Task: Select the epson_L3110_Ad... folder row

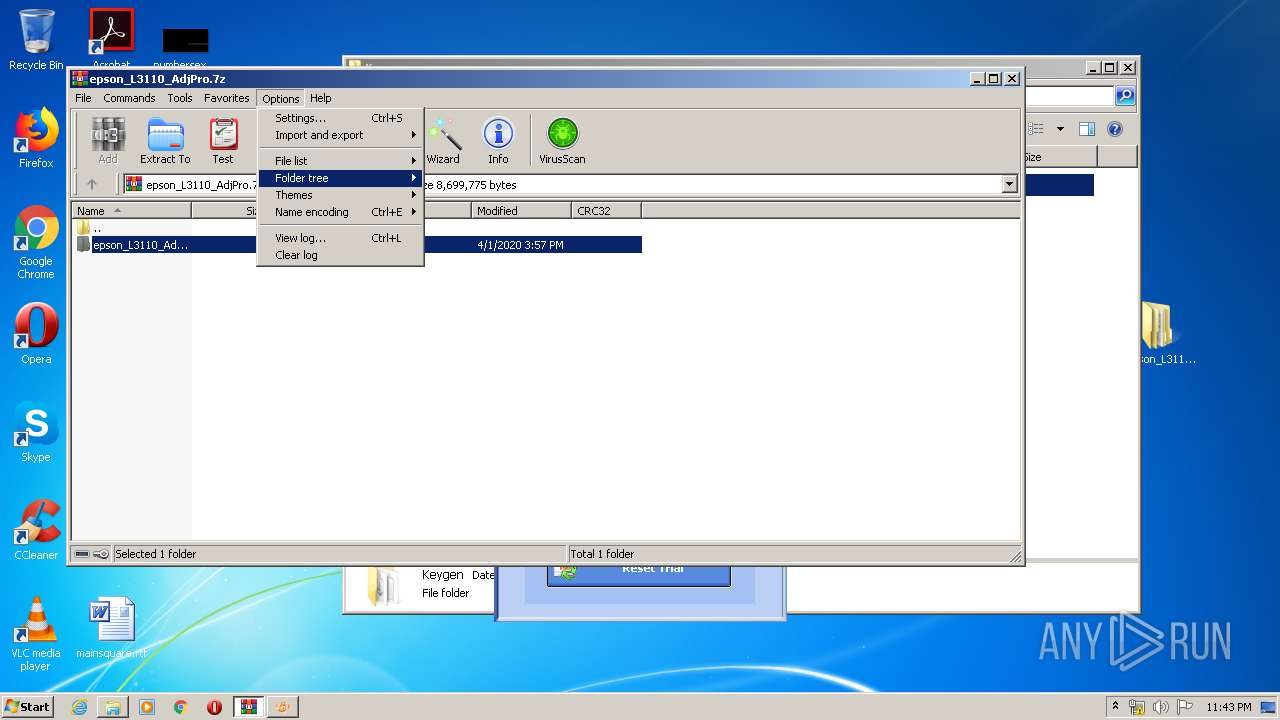Action: pos(358,245)
